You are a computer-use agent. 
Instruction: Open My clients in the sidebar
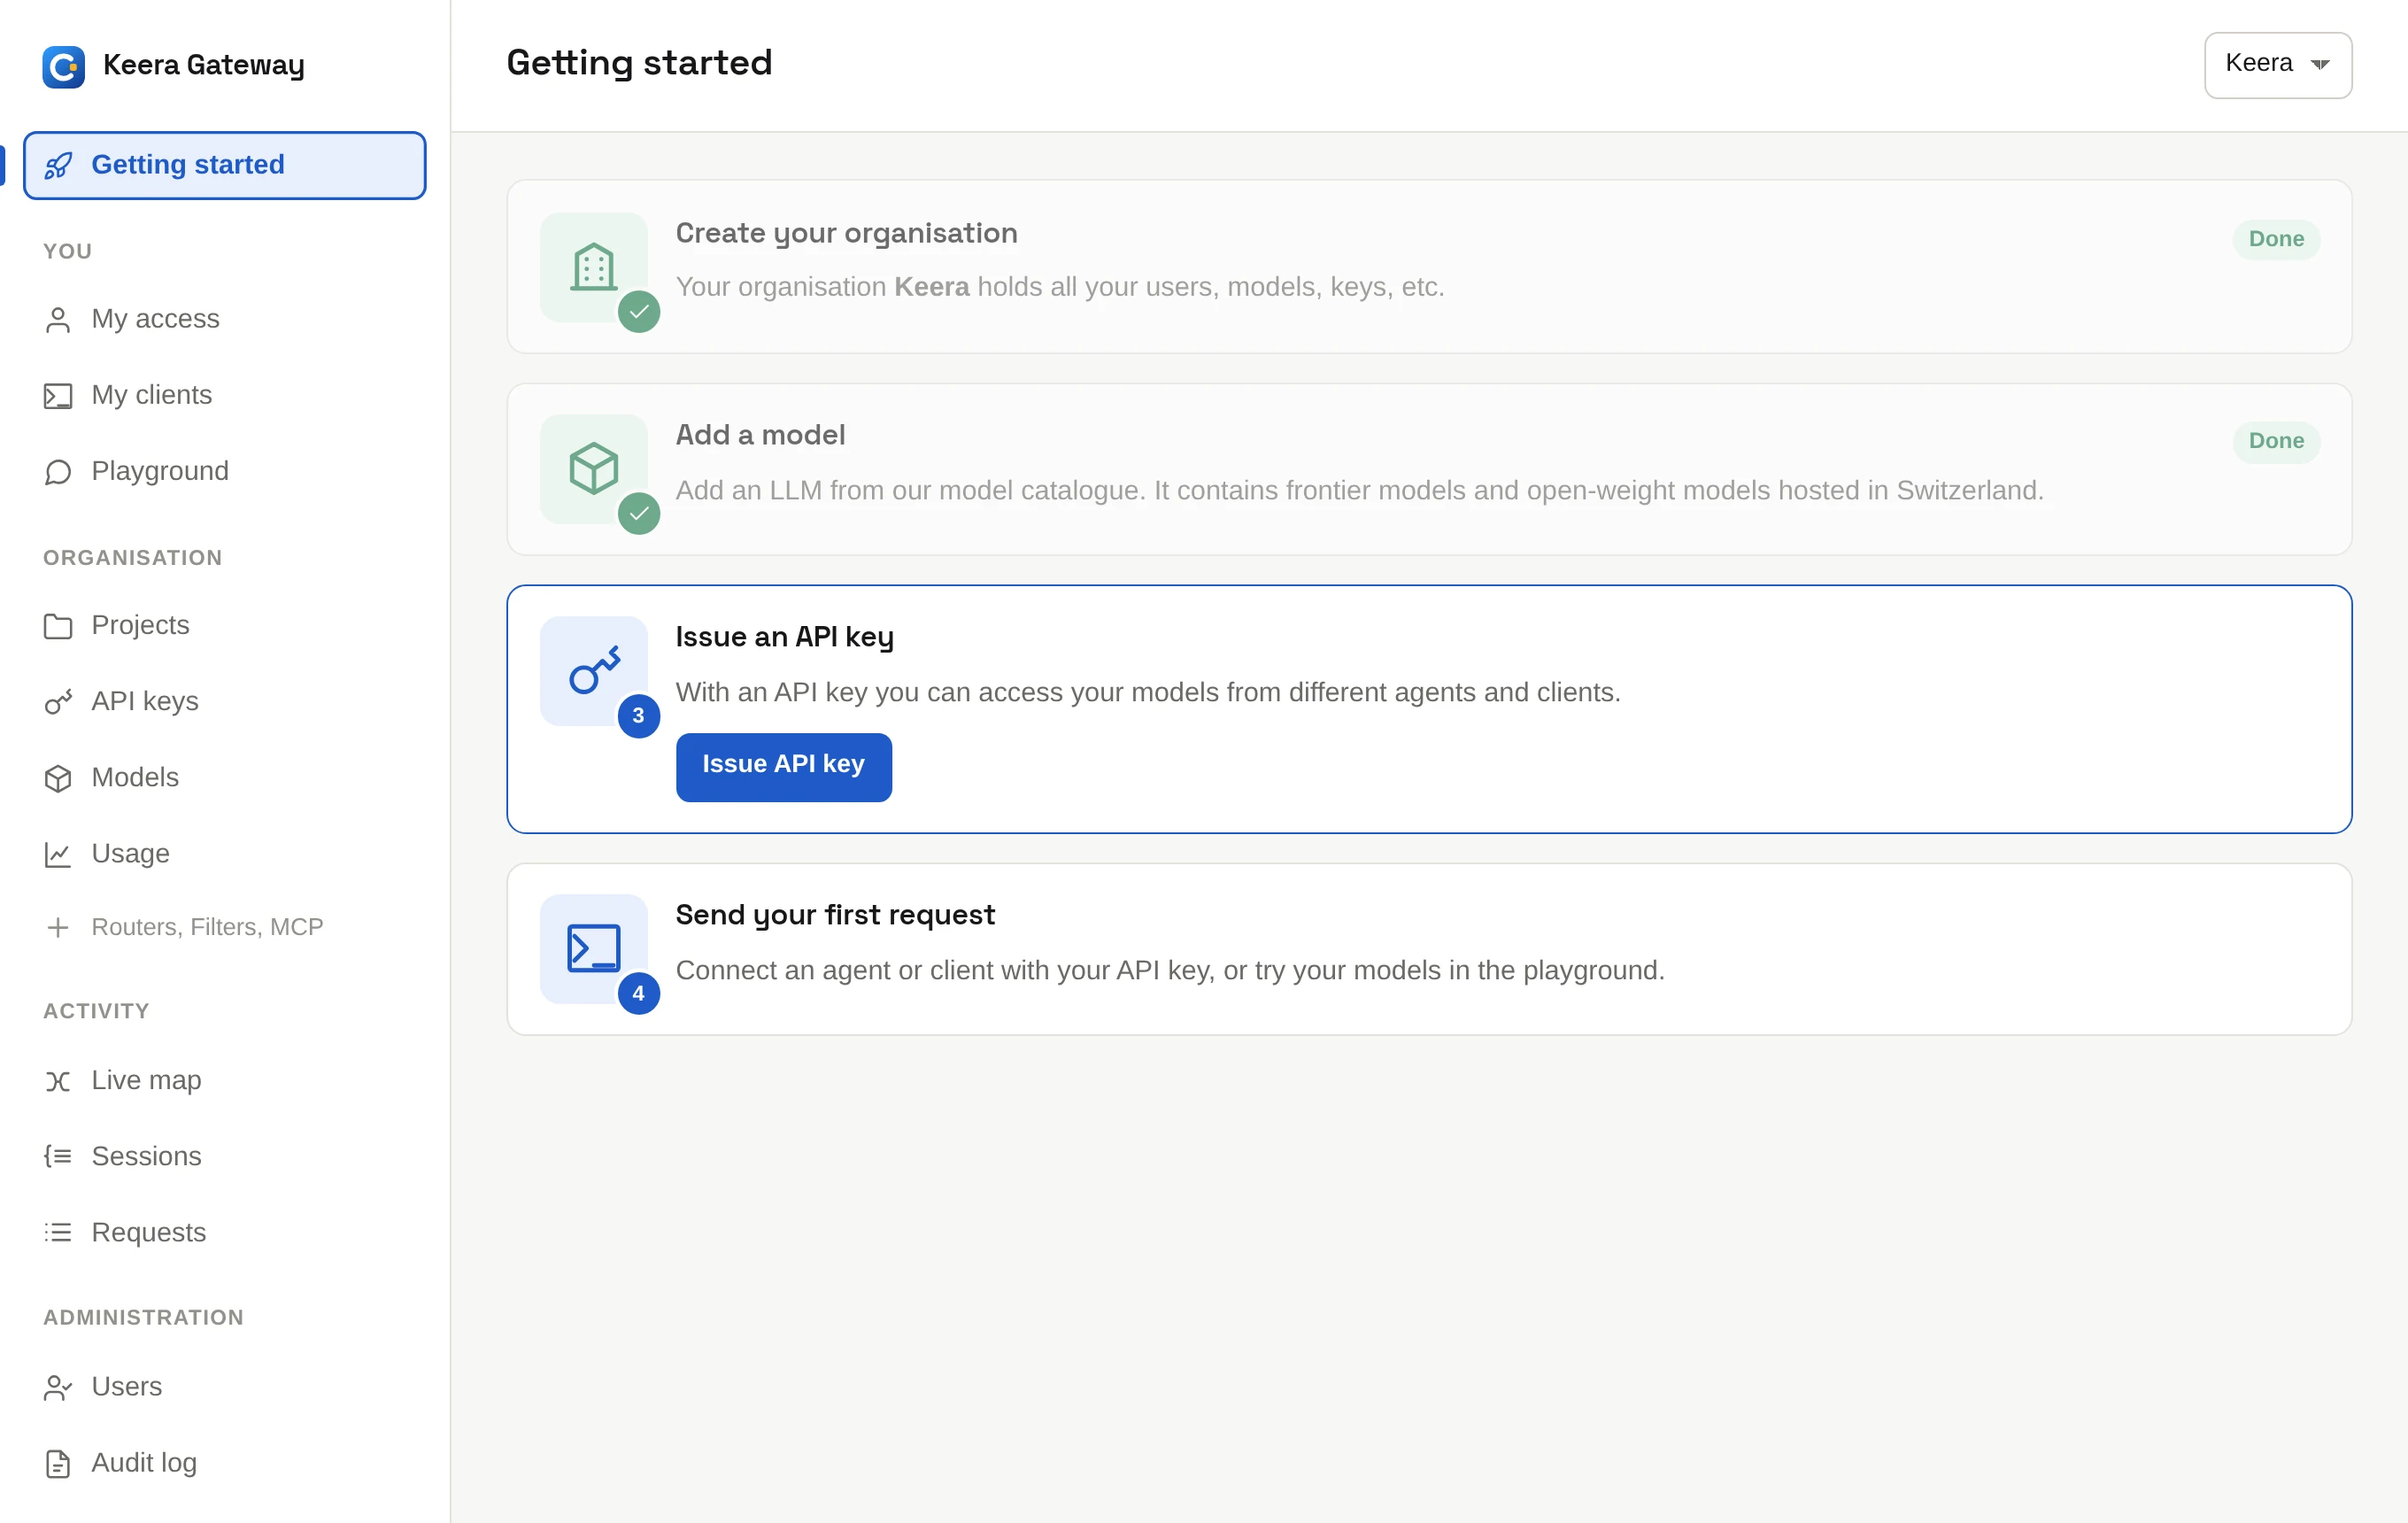(225, 396)
